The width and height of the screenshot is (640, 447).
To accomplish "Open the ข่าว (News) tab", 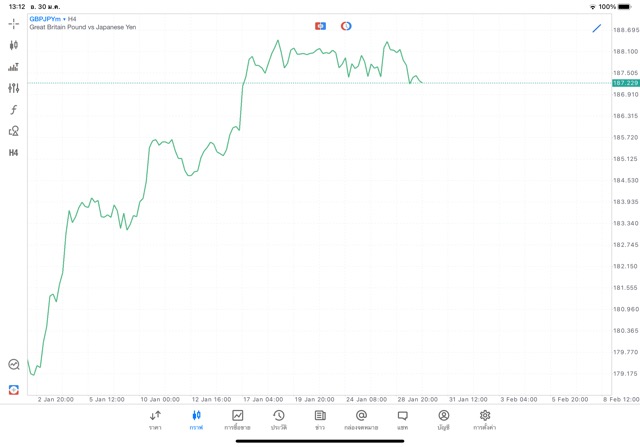I will (x=320, y=420).
